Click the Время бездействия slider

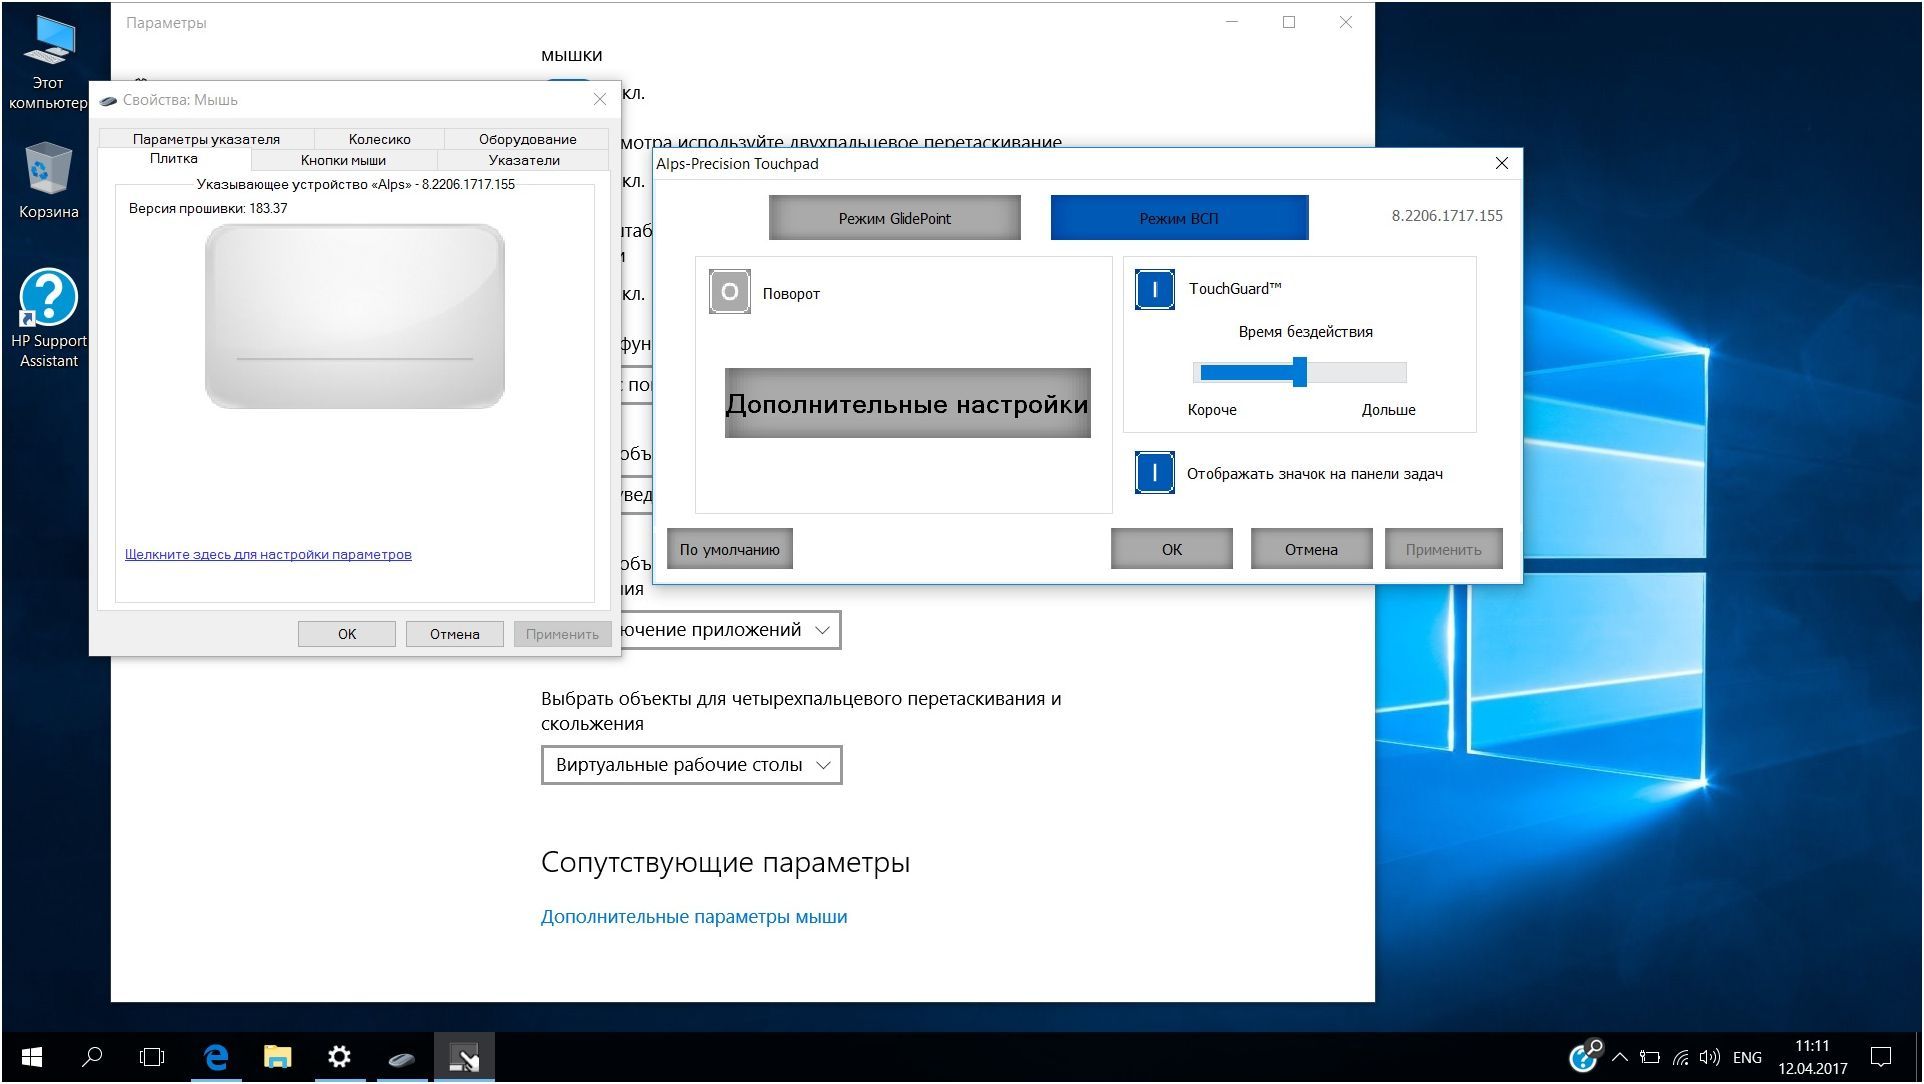click(x=1299, y=372)
